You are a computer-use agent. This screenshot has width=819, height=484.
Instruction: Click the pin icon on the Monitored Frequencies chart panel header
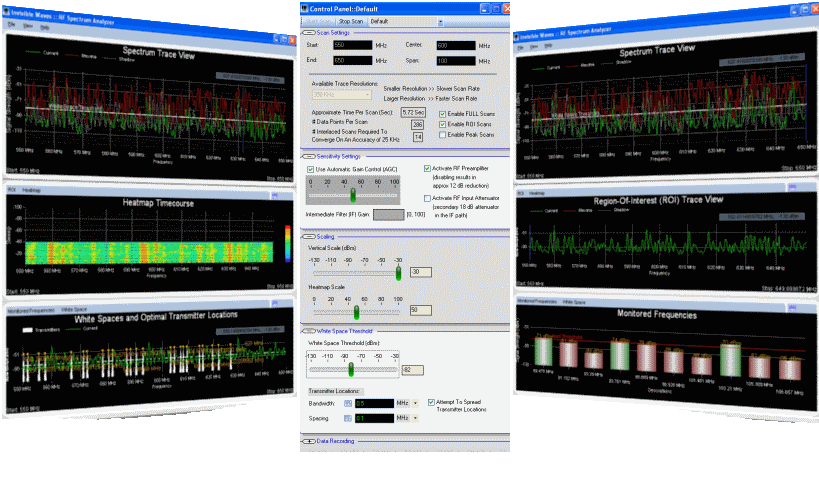(x=792, y=308)
